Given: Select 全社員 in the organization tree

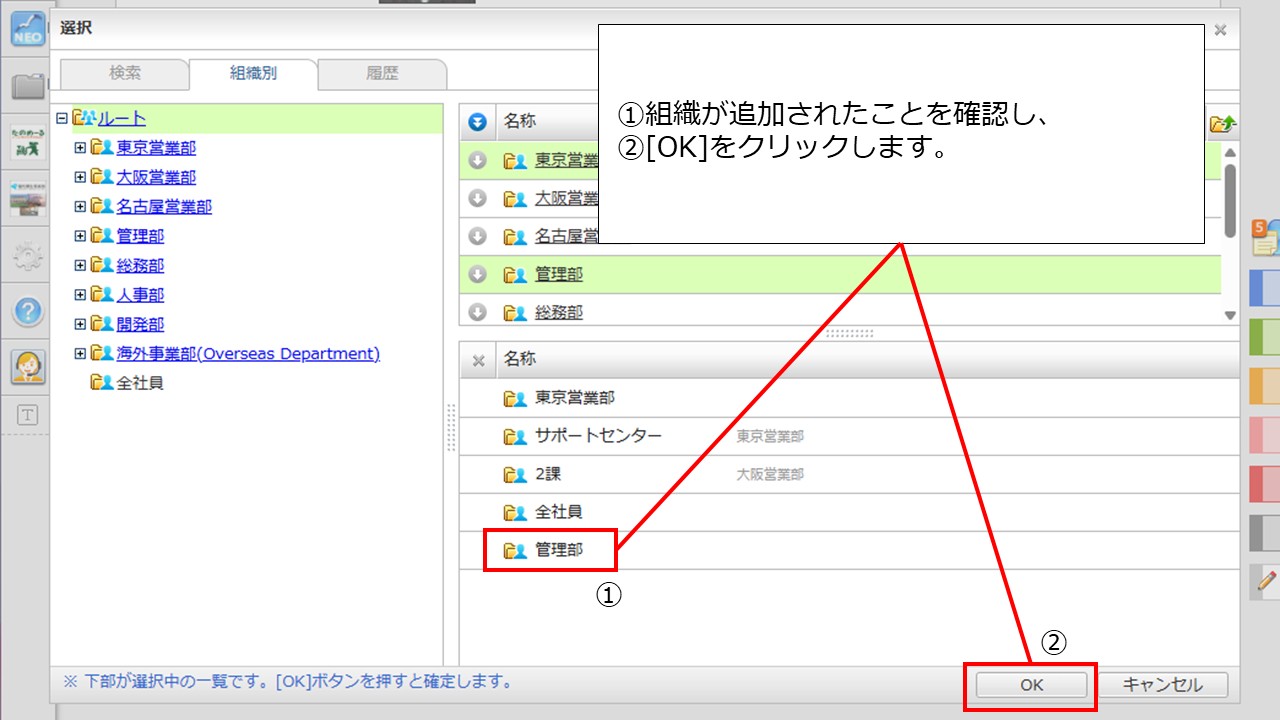Looking at the screenshot, I should [140, 383].
